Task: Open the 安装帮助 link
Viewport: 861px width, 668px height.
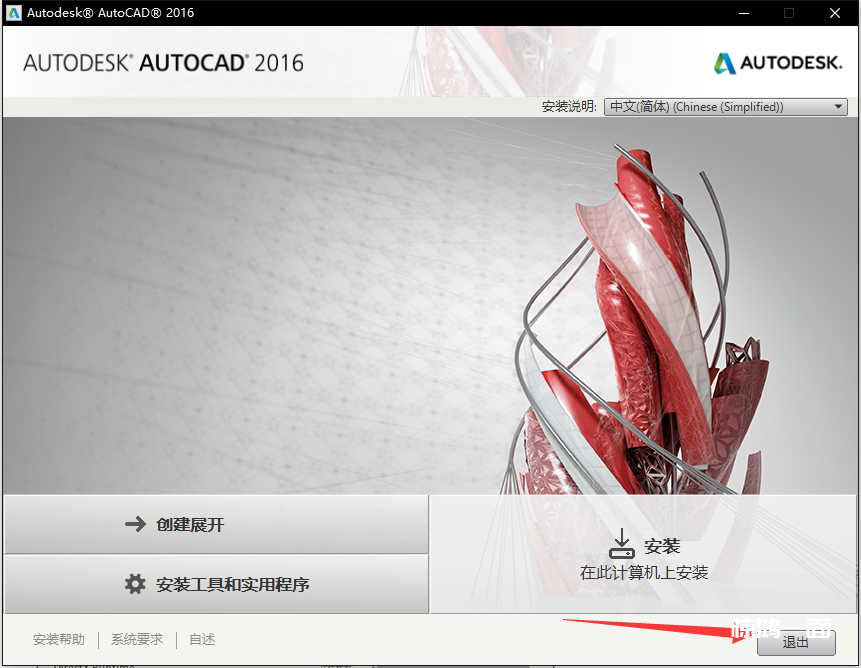Action: point(59,640)
